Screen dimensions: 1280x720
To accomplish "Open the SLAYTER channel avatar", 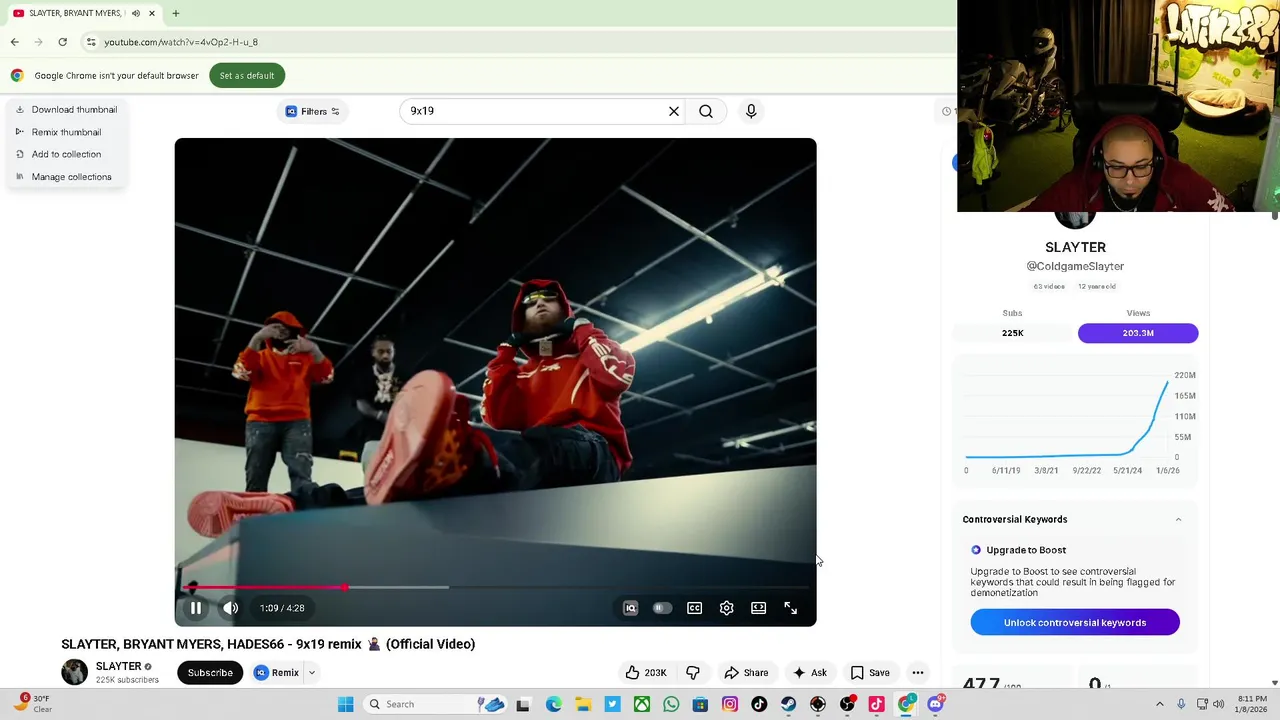I will click(x=75, y=672).
